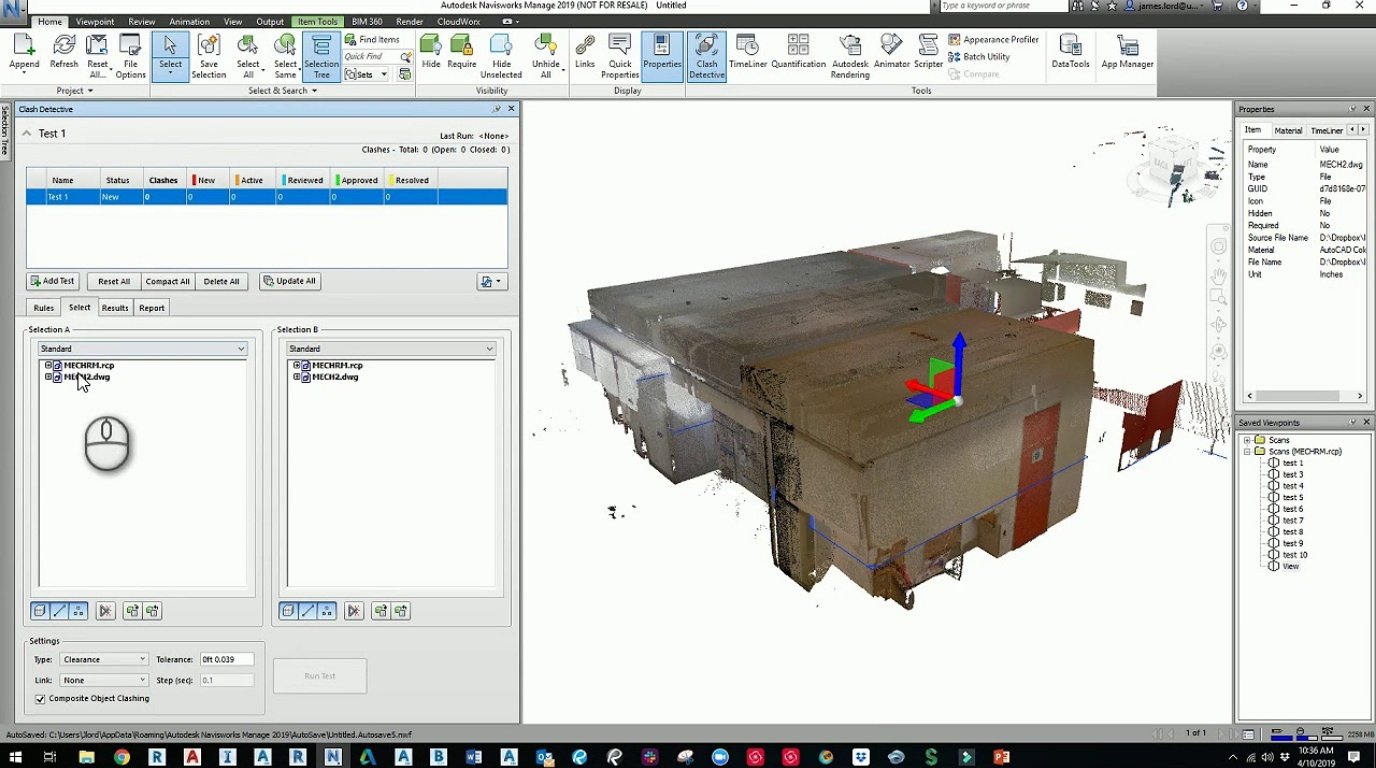
Task: Toggle Points geometry button under Selection A
Action: coord(78,611)
